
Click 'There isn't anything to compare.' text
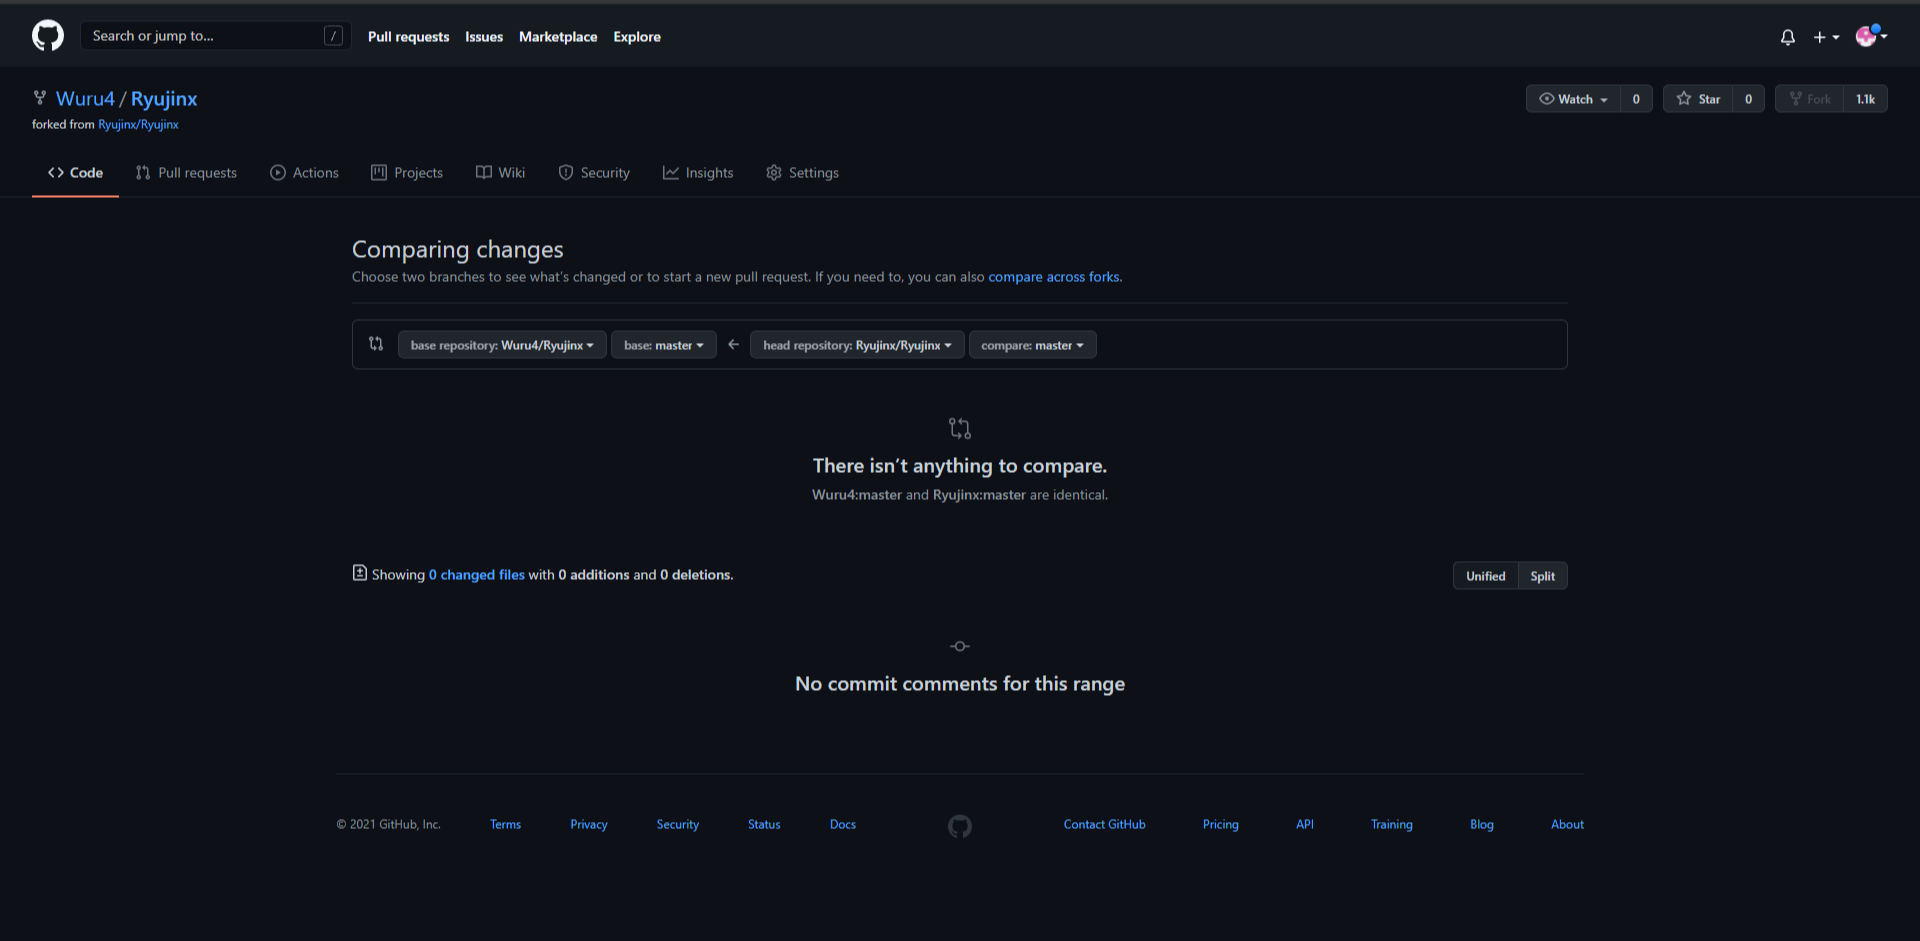(960, 466)
